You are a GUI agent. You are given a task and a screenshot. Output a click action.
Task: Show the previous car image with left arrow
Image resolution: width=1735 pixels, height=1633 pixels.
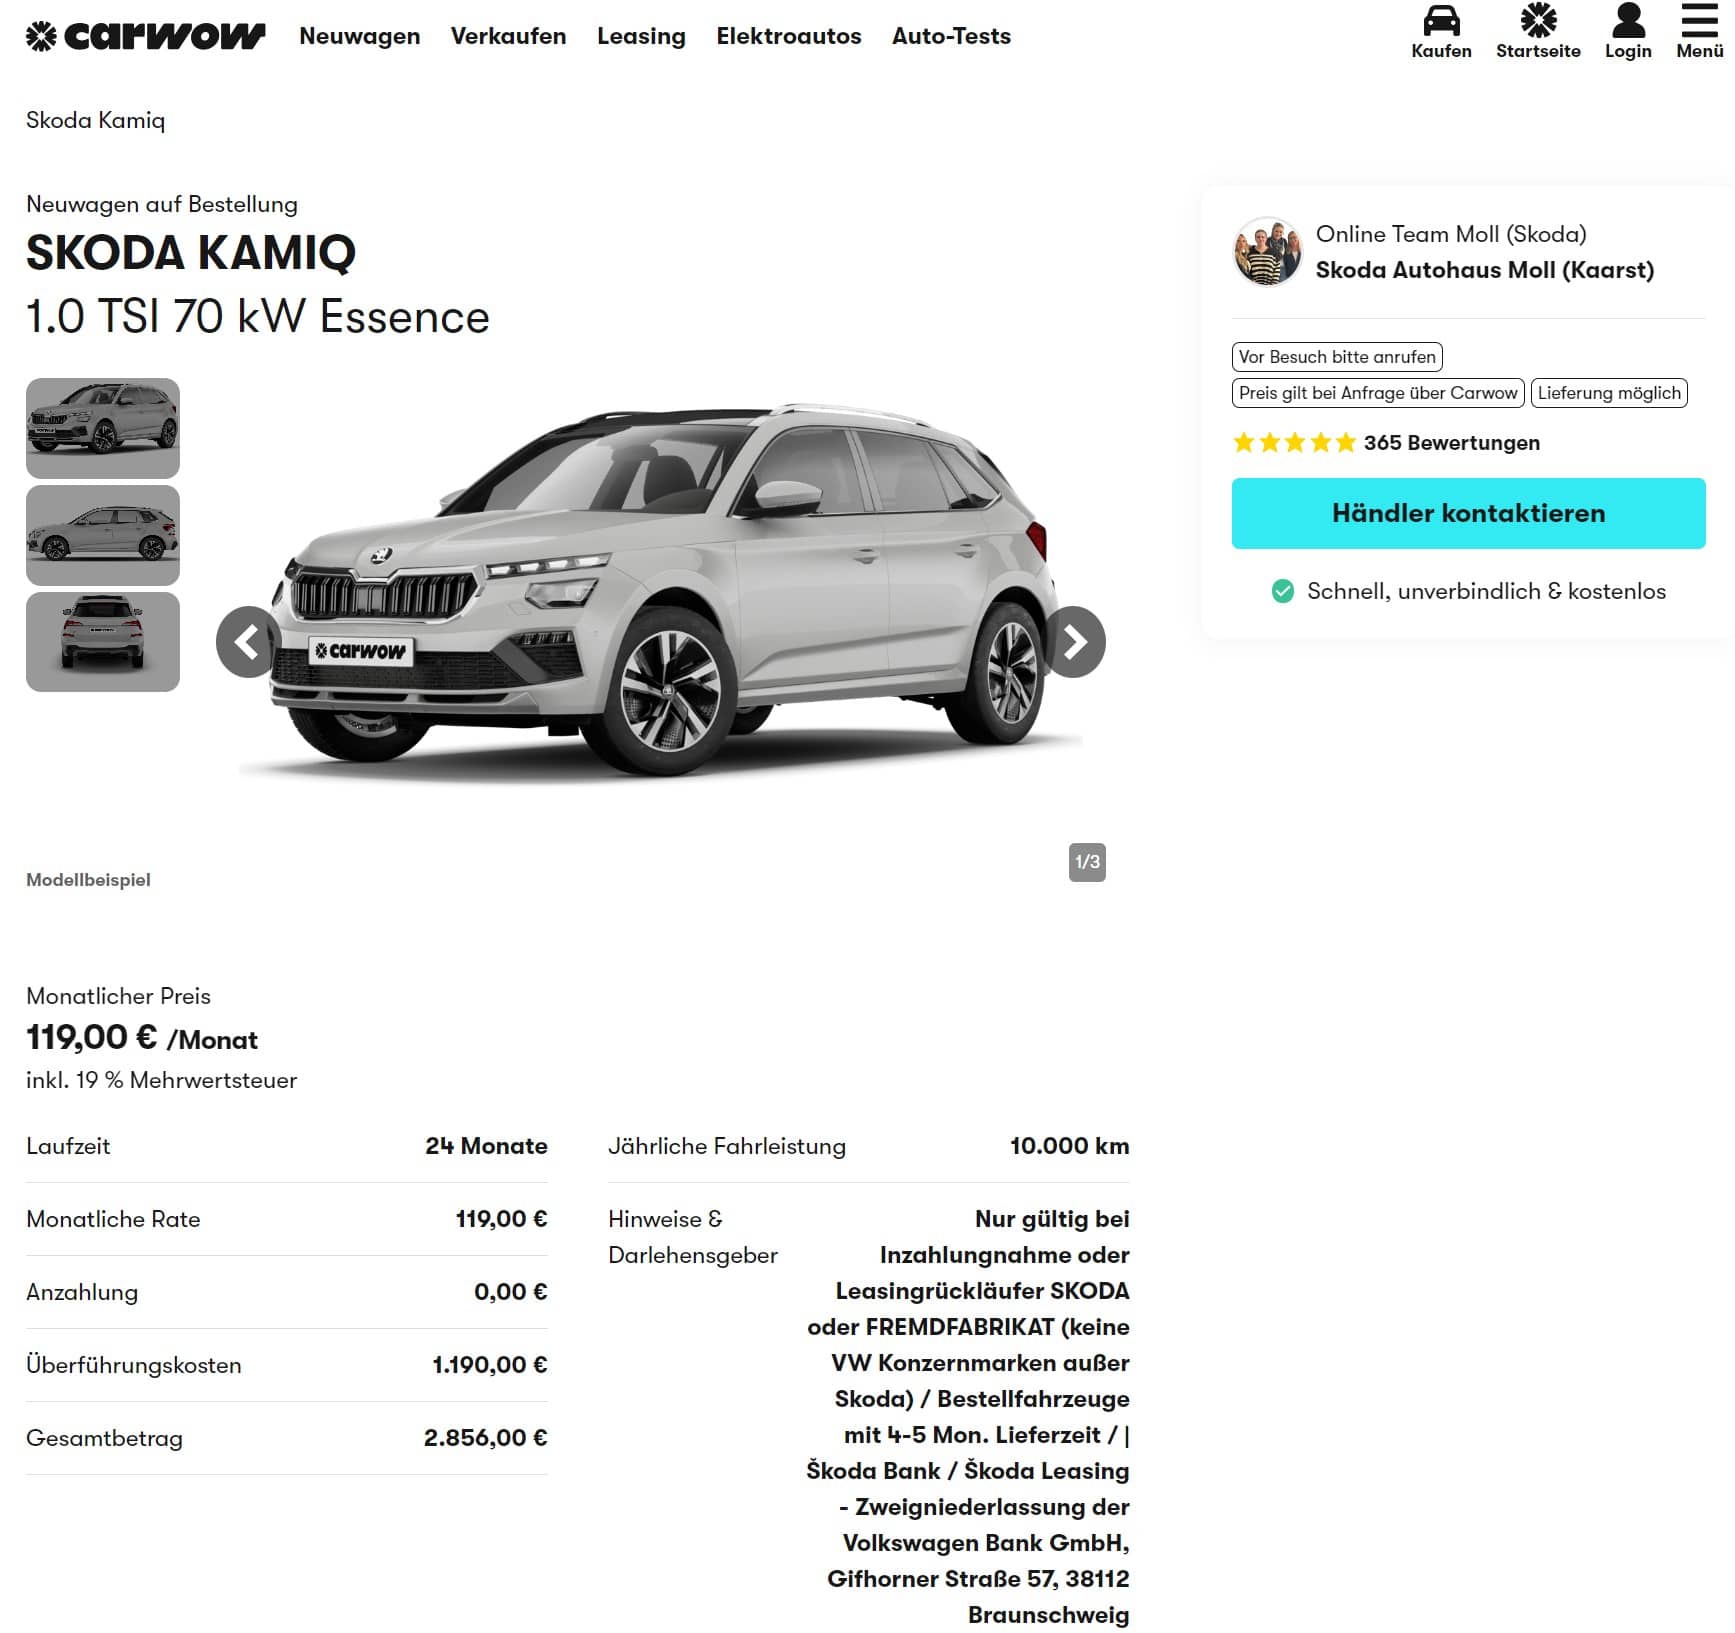248,642
